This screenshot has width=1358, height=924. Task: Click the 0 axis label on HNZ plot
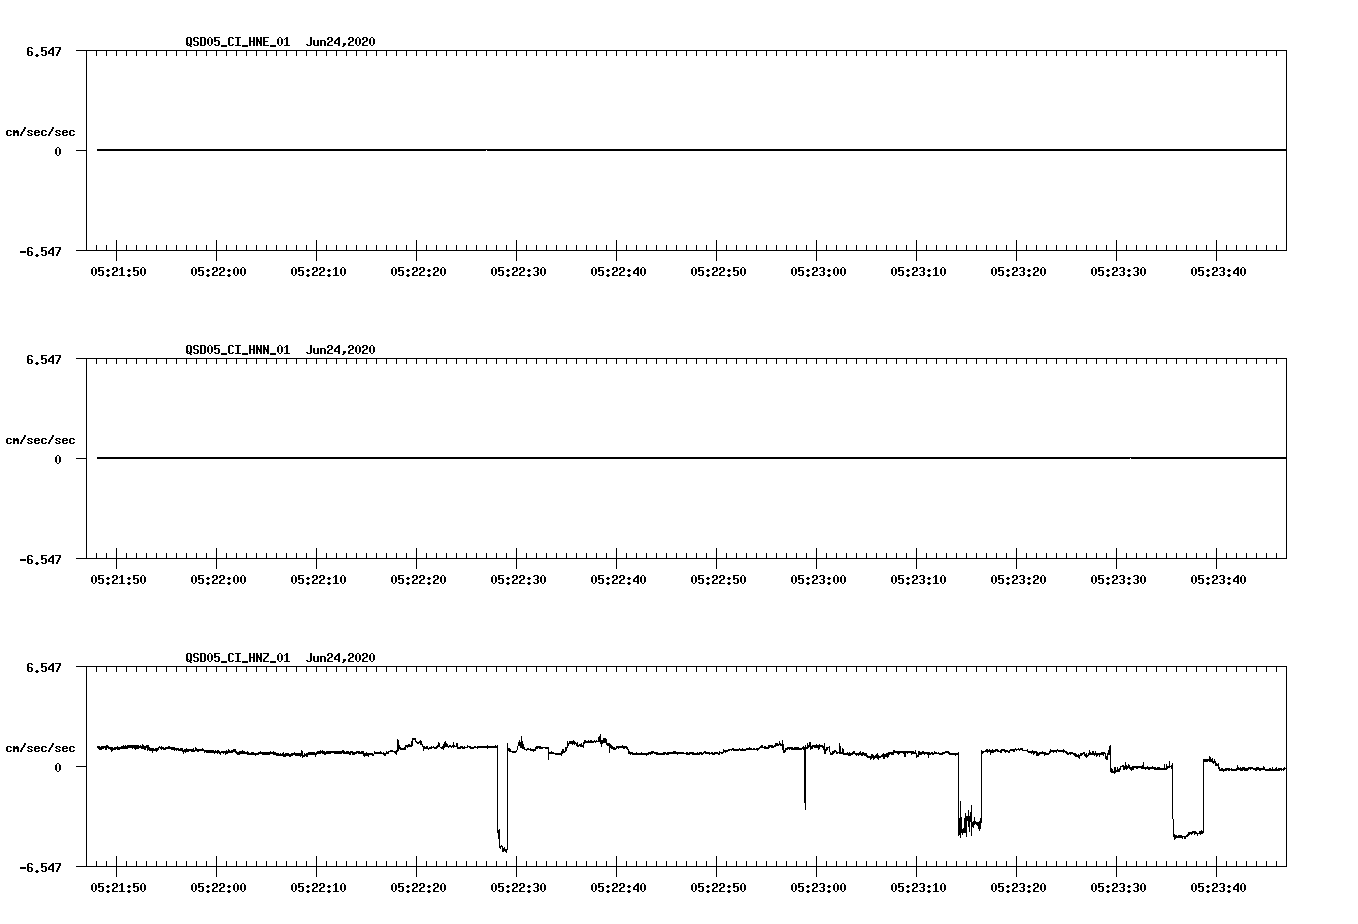pyautogui.click(x=58, y=767)
